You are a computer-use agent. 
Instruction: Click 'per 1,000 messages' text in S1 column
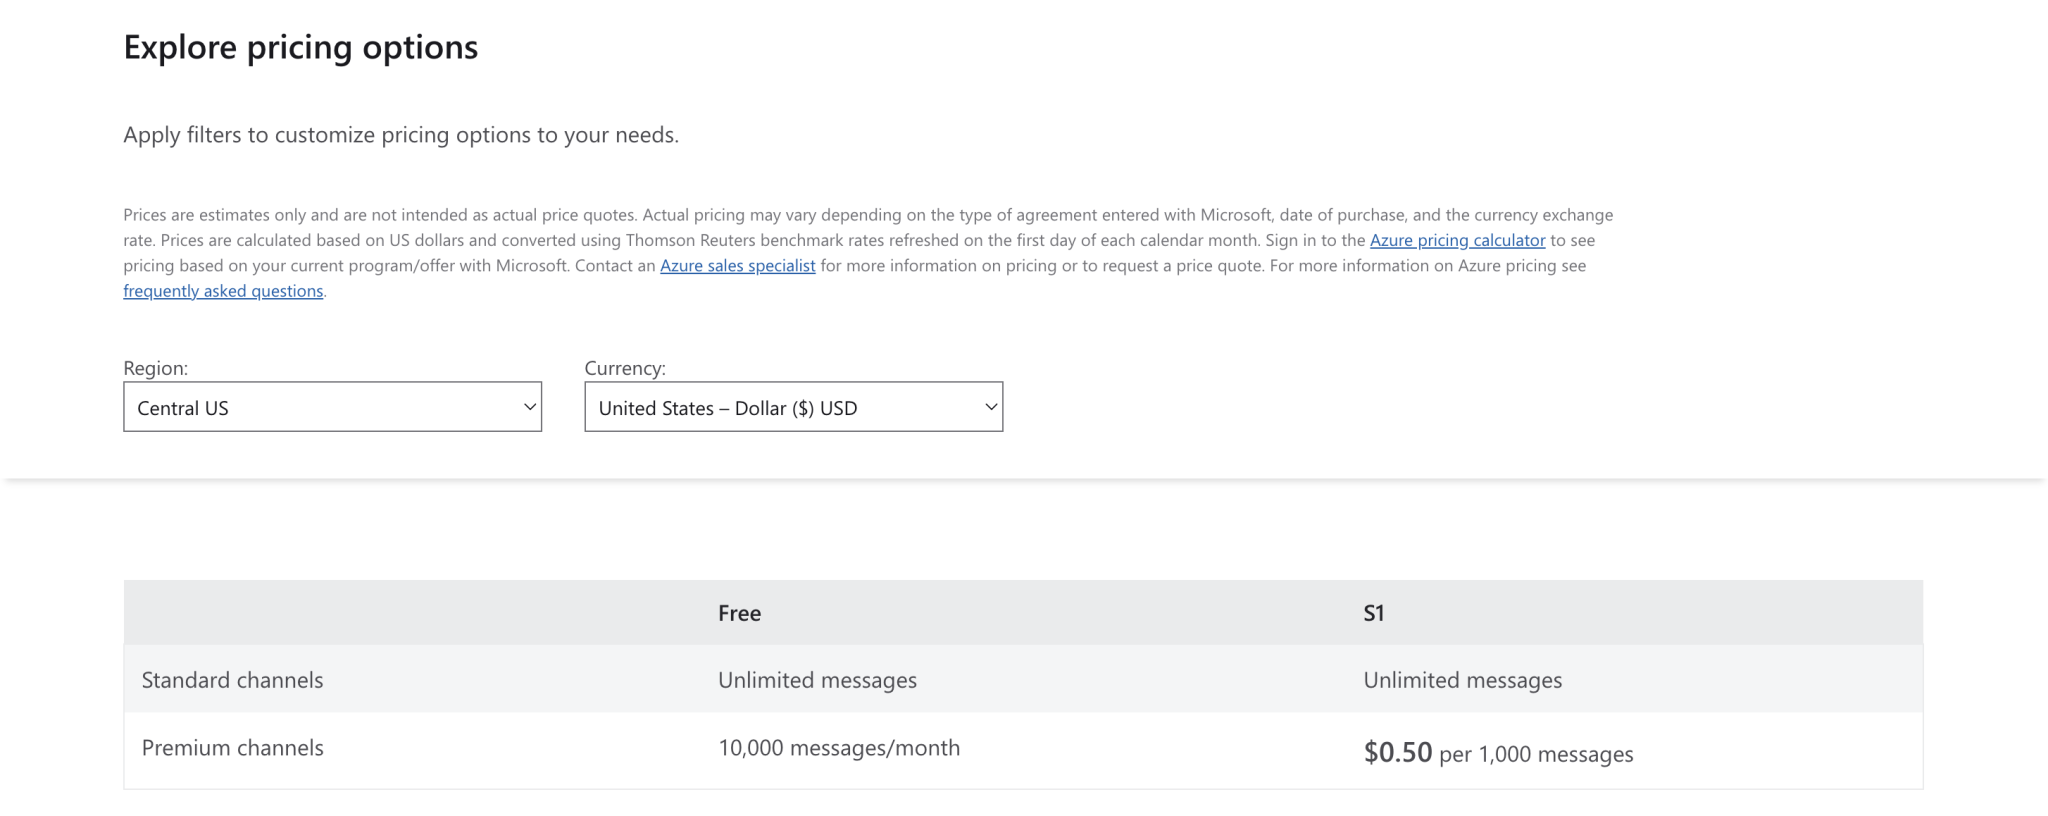pos(1535,754)
